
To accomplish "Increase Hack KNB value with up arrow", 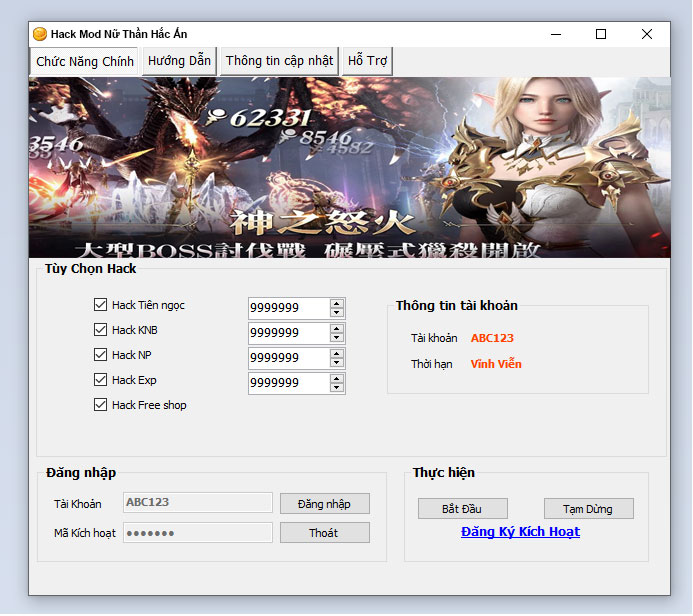I will (x=337, y=329).
